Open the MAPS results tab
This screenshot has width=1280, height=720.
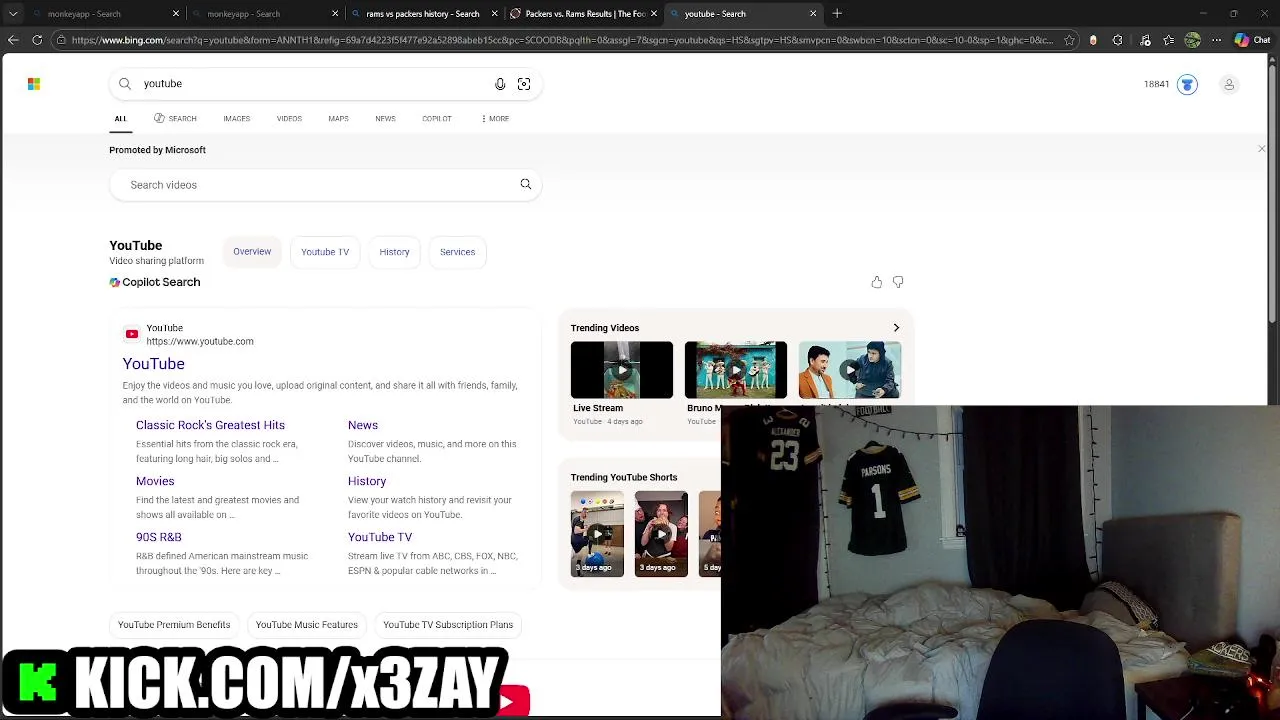coord(338,119)
